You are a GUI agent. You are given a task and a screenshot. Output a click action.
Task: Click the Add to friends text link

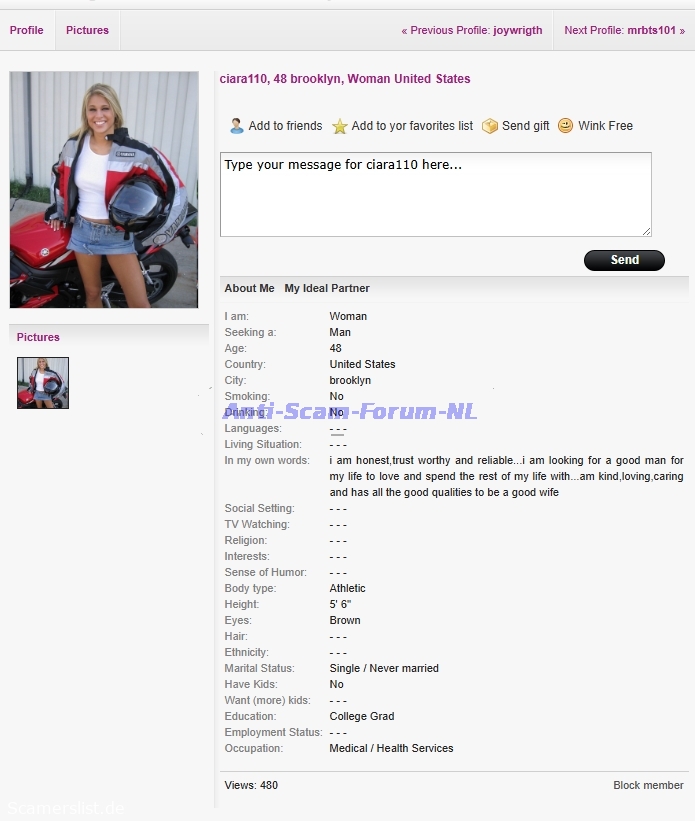(285, 126)
